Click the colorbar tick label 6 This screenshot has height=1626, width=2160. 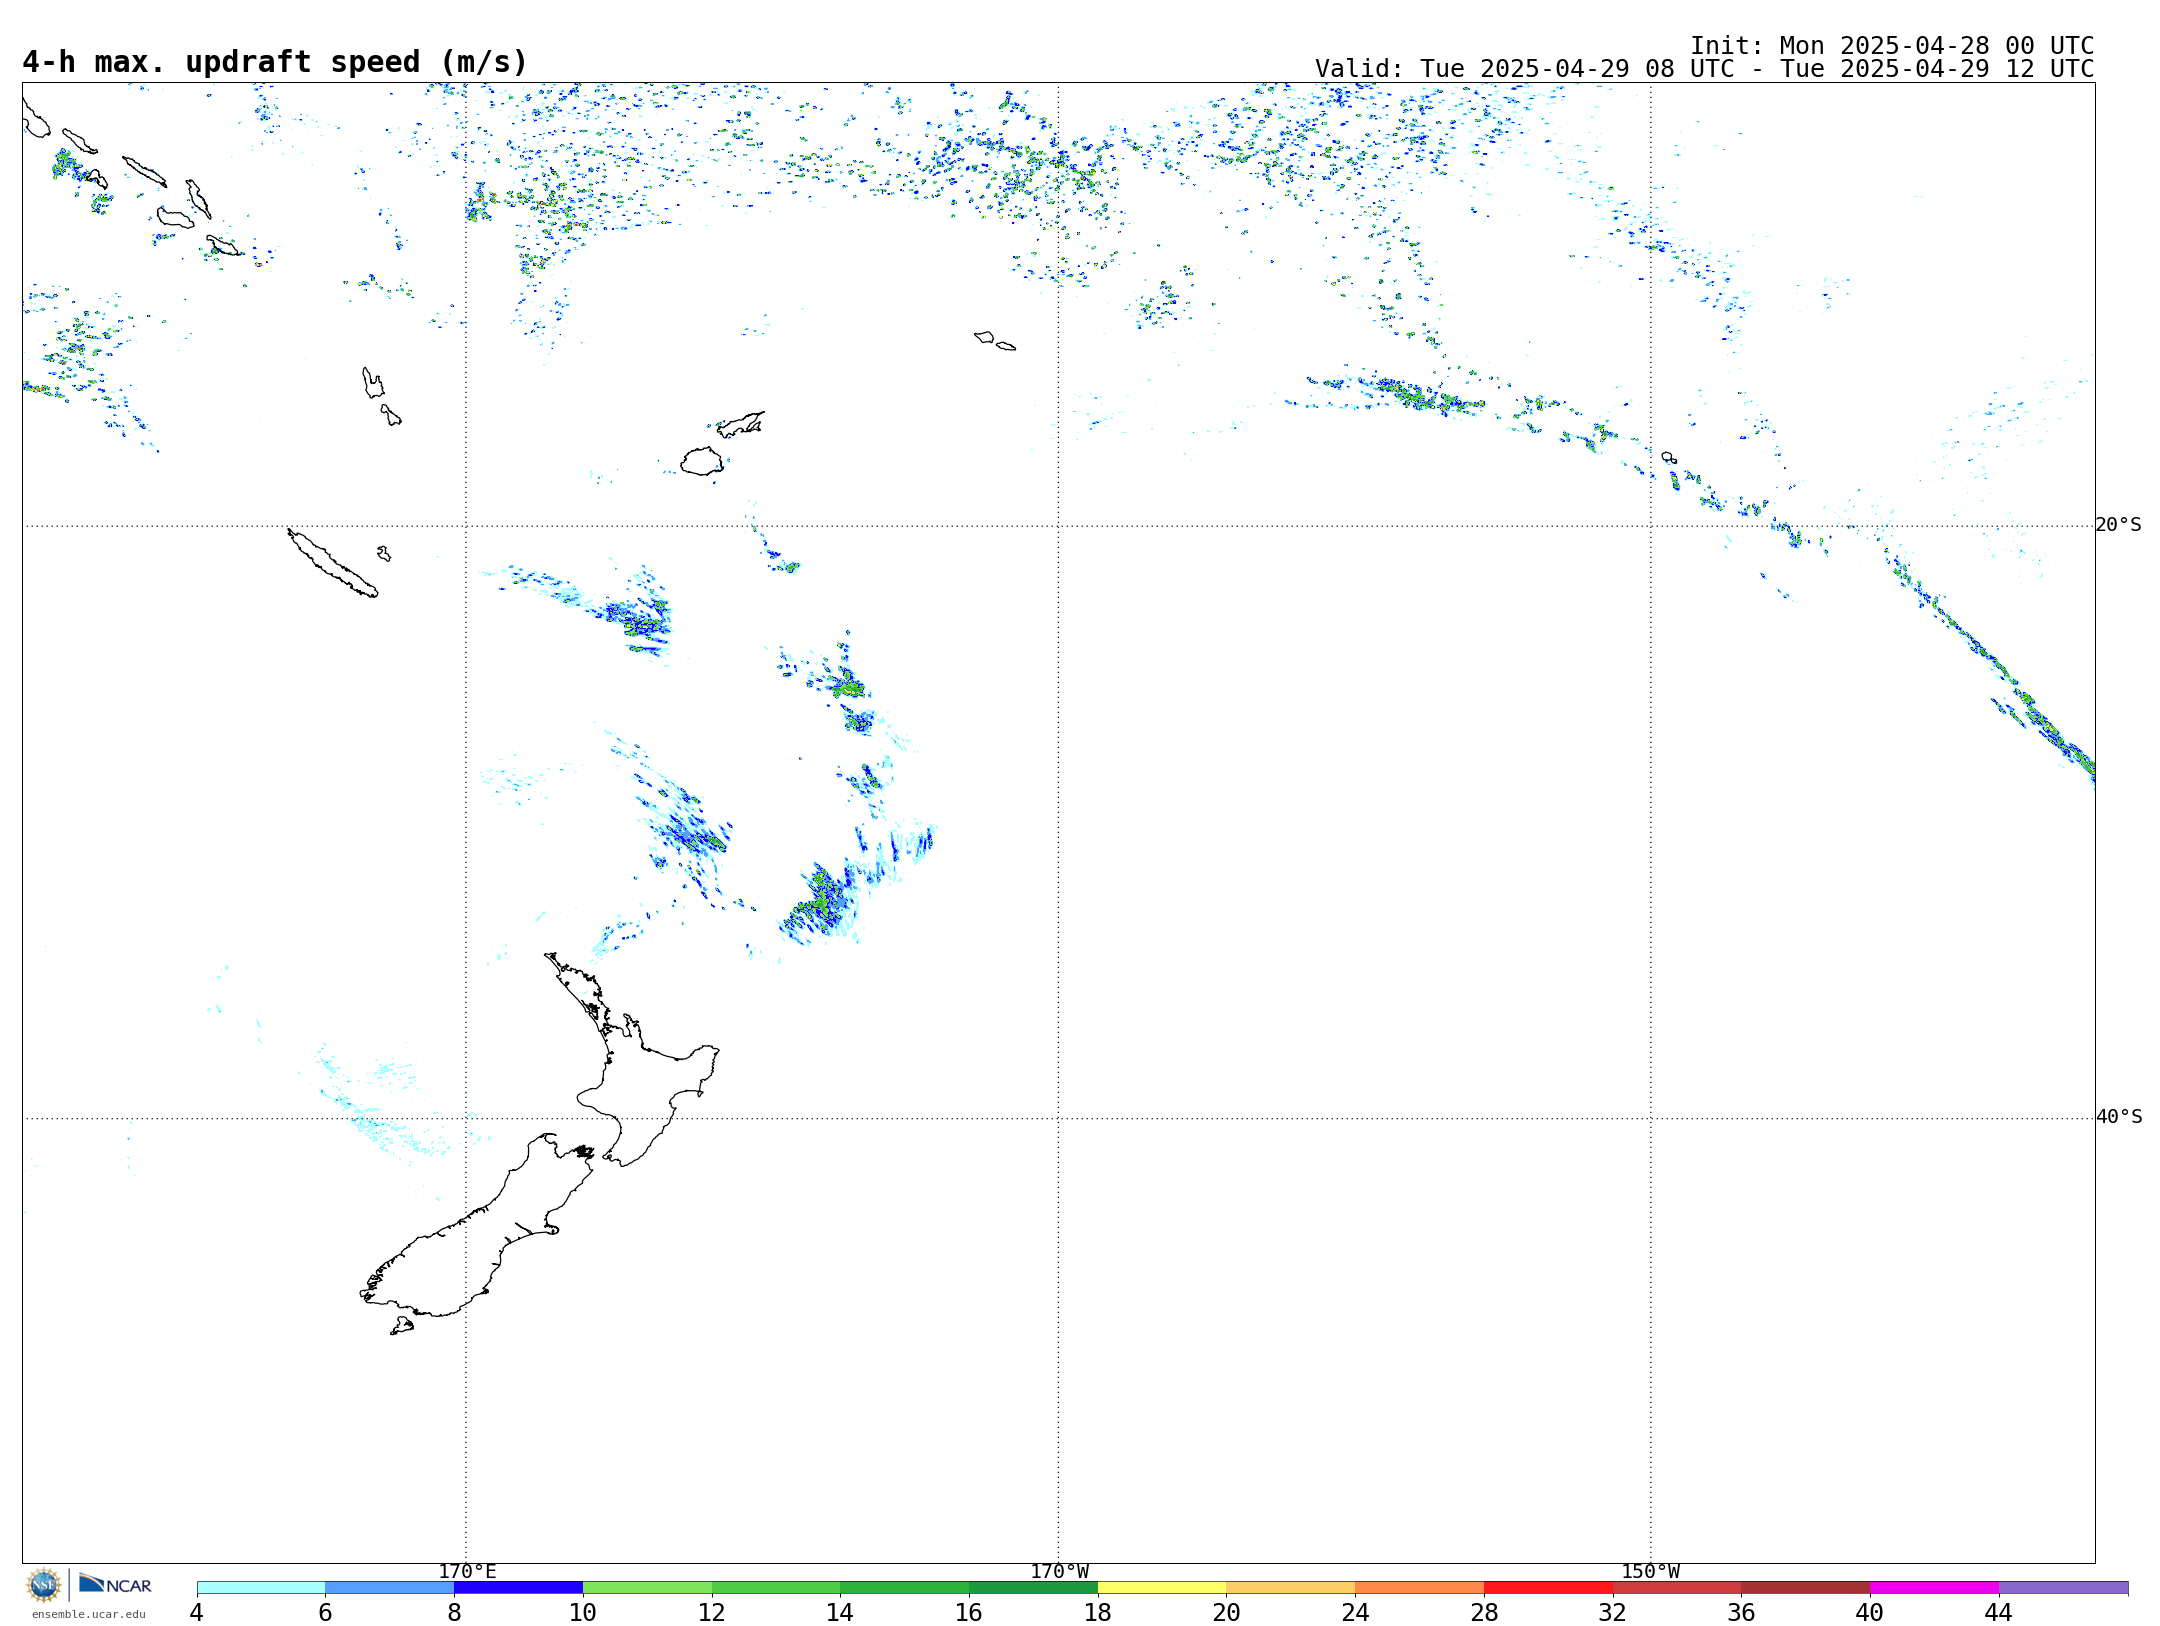point(325,1612)
